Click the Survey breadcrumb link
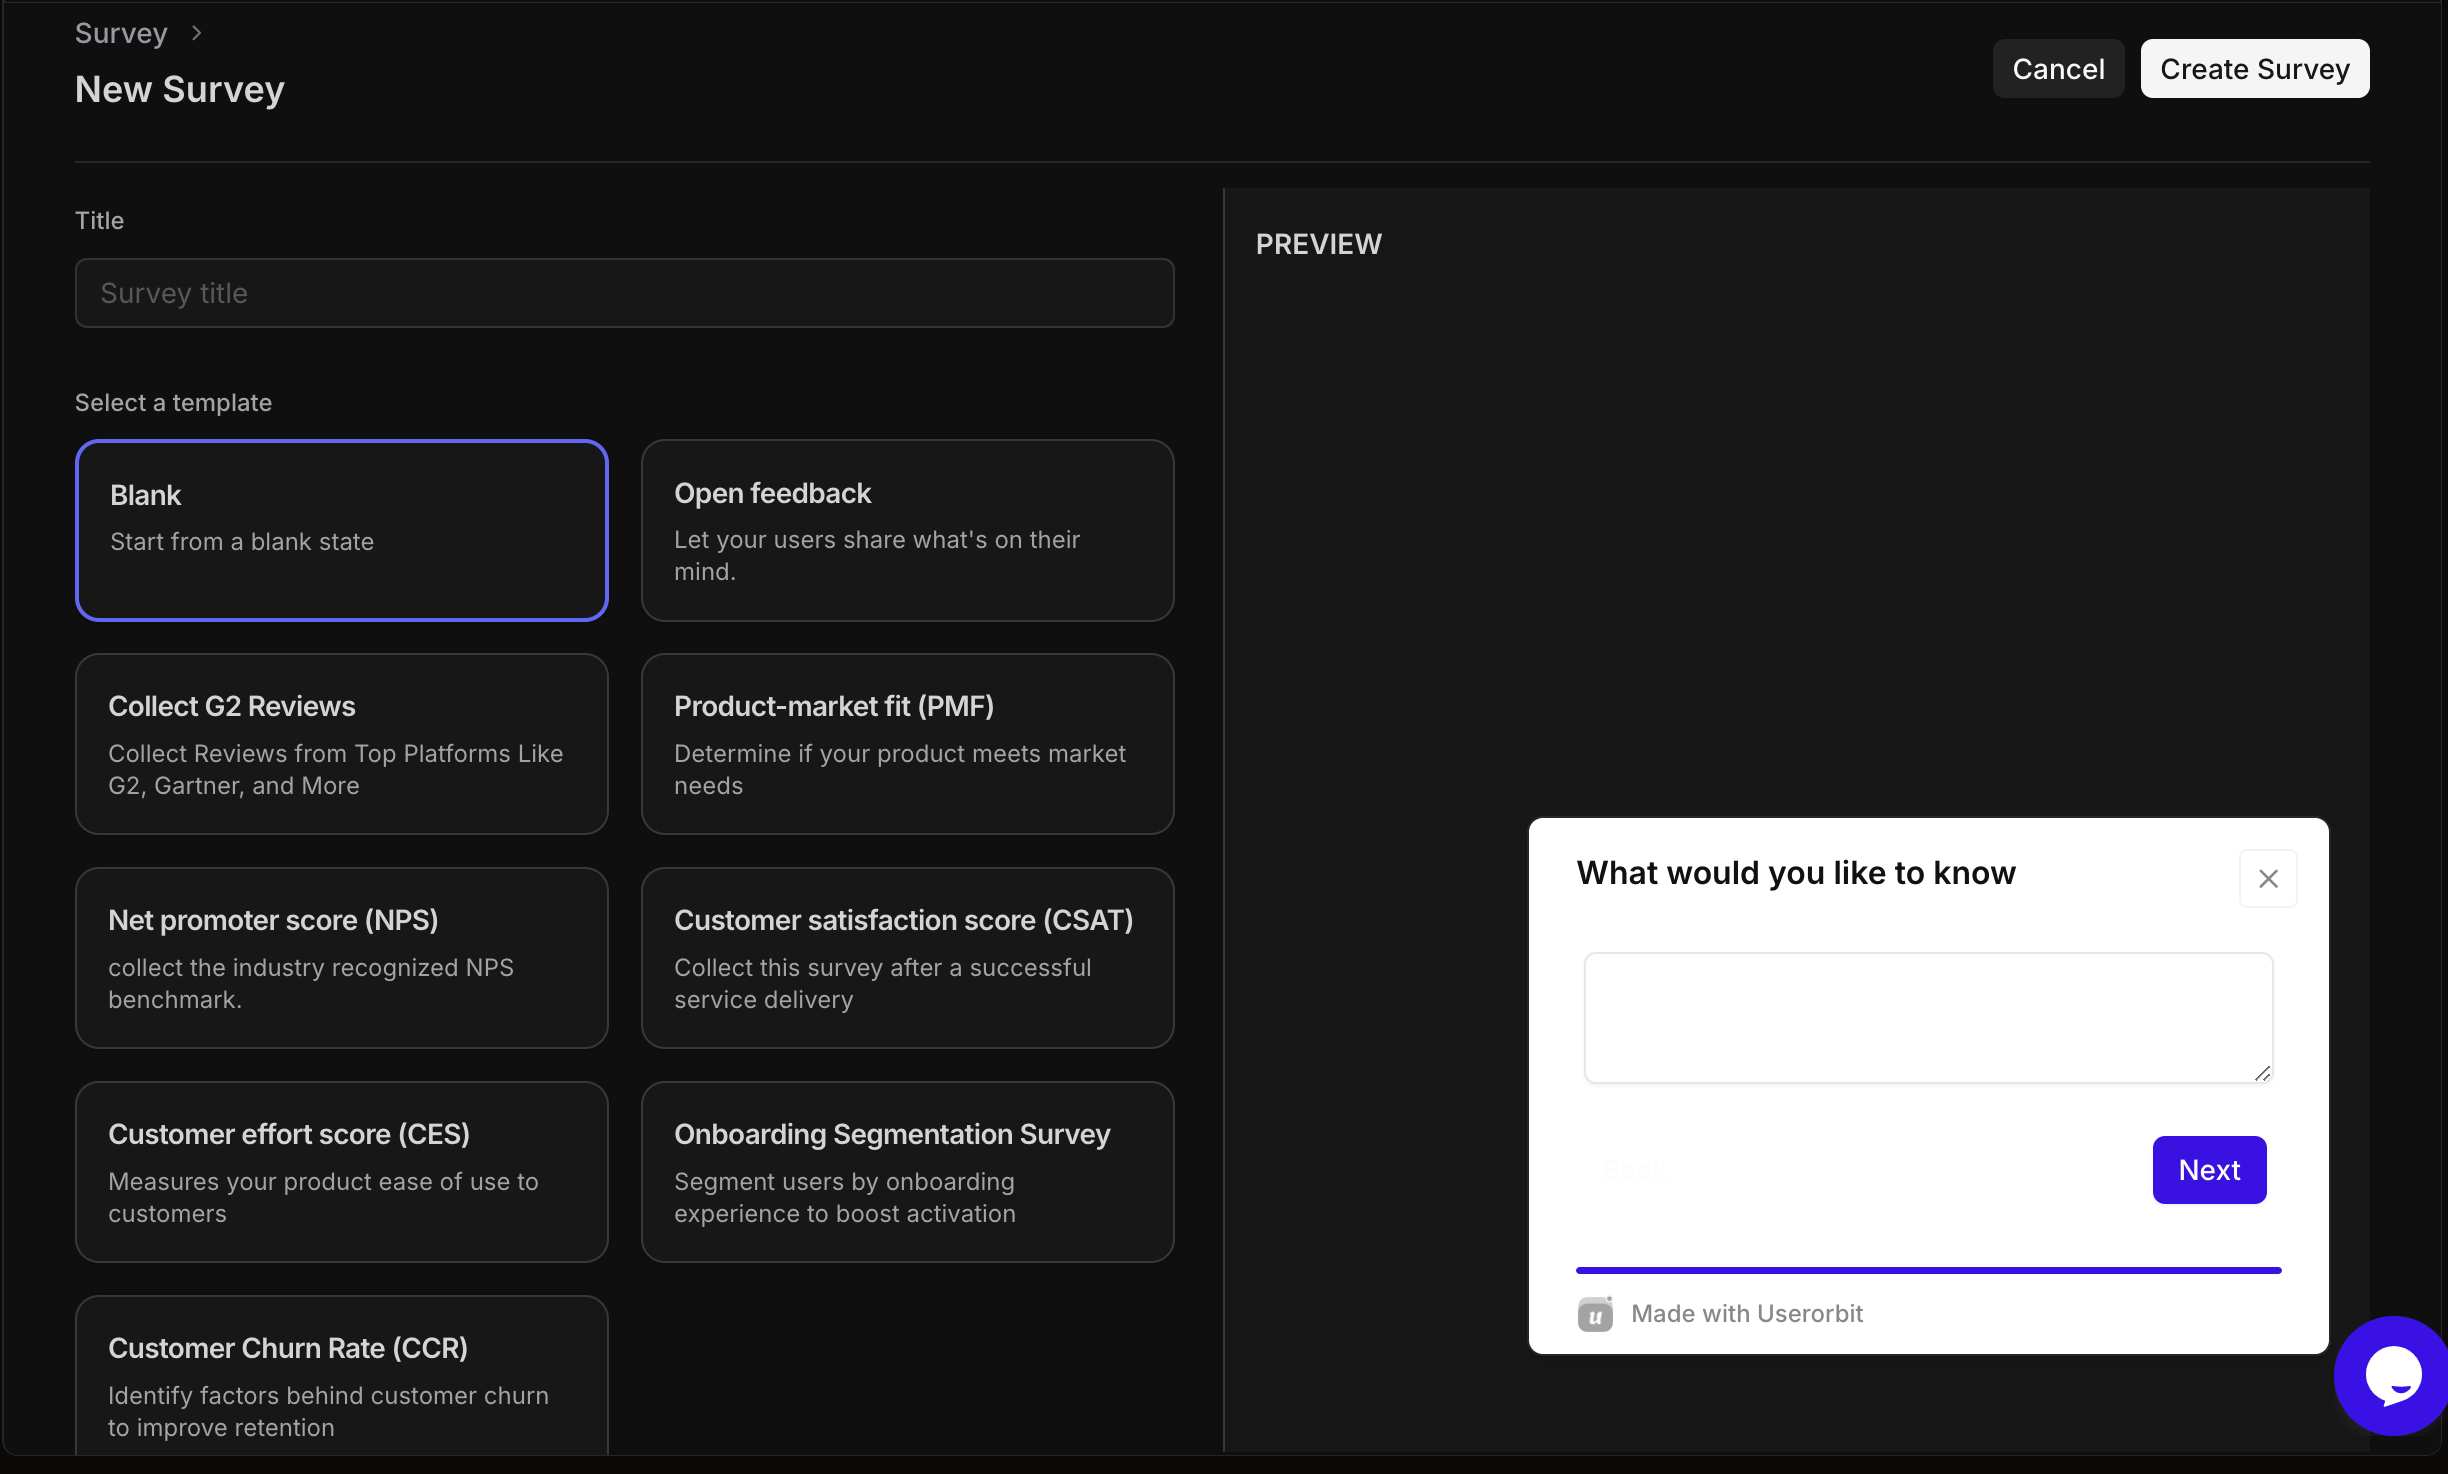The height and width of the screenshot is (1474, 2448). (x=121, y=33)
